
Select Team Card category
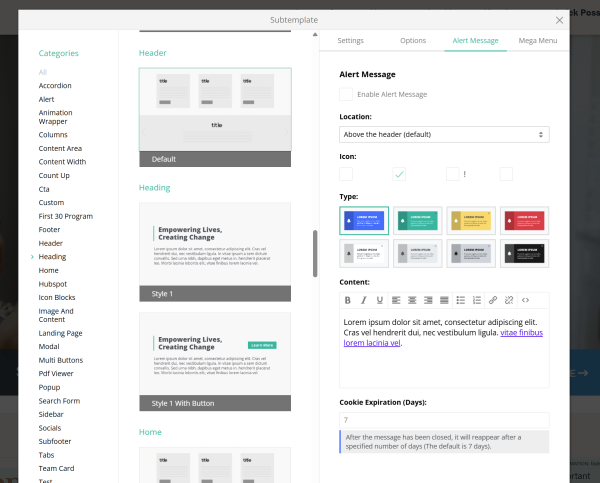pyautogui.click(x=56, y=468)
